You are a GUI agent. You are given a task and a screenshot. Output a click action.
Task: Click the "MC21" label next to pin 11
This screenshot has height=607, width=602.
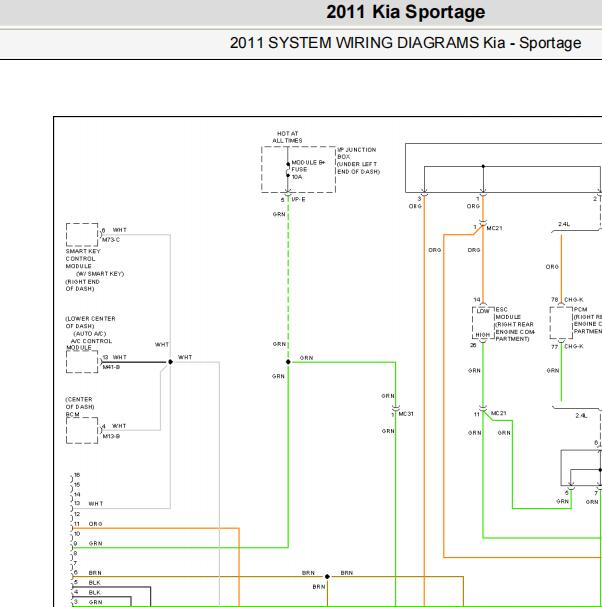pos(498,413)
